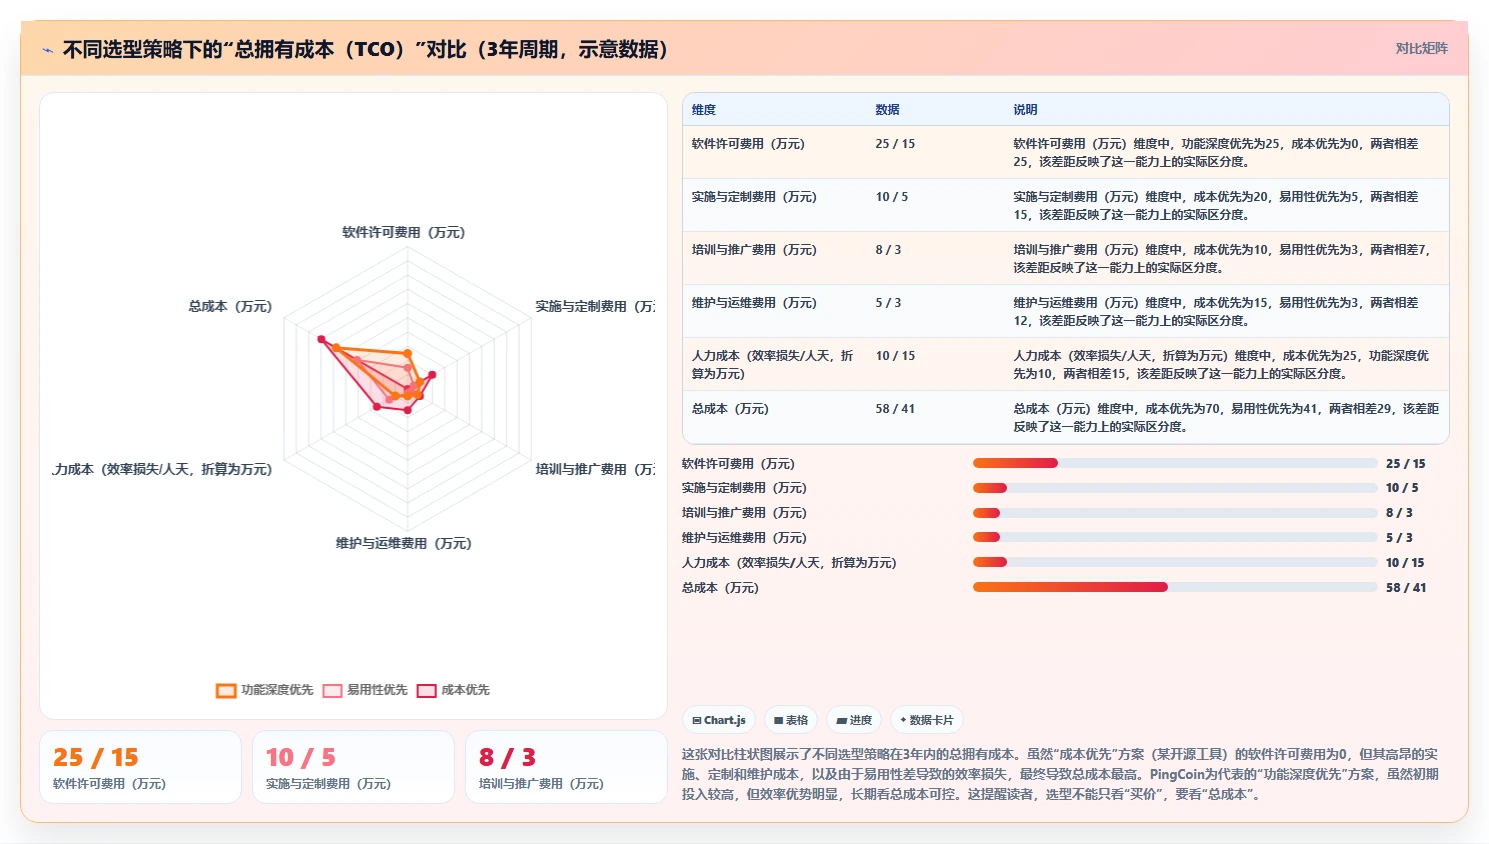Open the 10 / 5 实施与定制费用 card
The width and height of the screenshot is (1489, 844).
tap(353, 767)
